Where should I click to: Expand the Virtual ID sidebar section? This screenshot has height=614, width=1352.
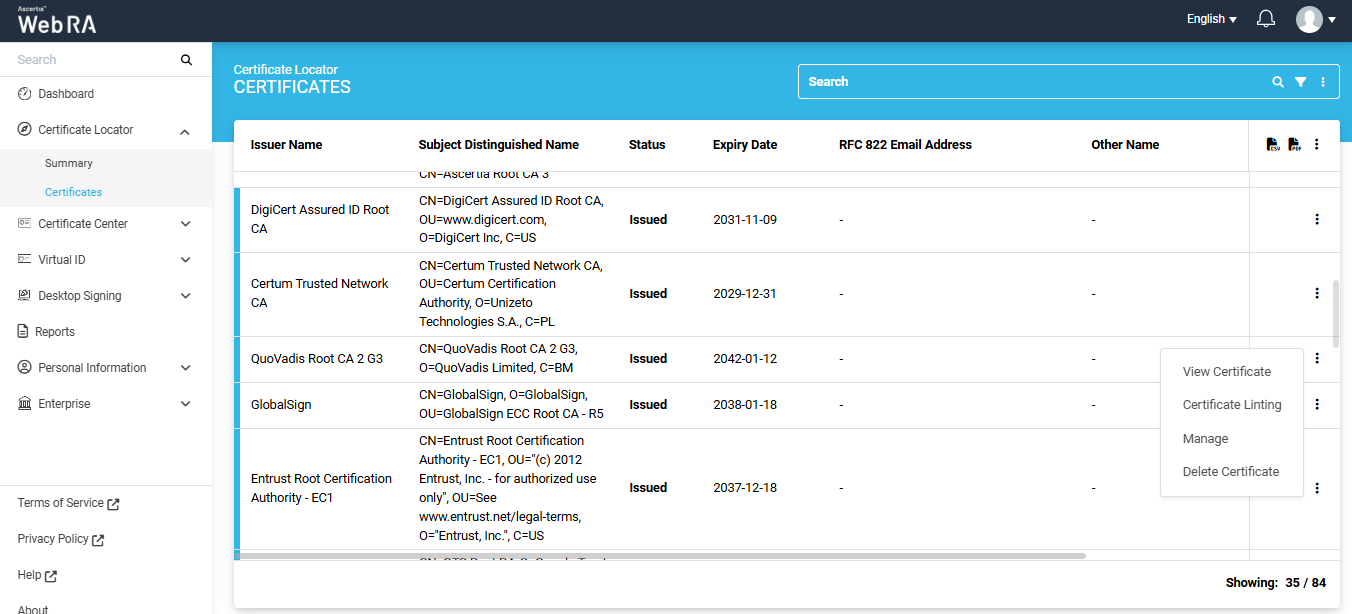(x=185, y=260)
